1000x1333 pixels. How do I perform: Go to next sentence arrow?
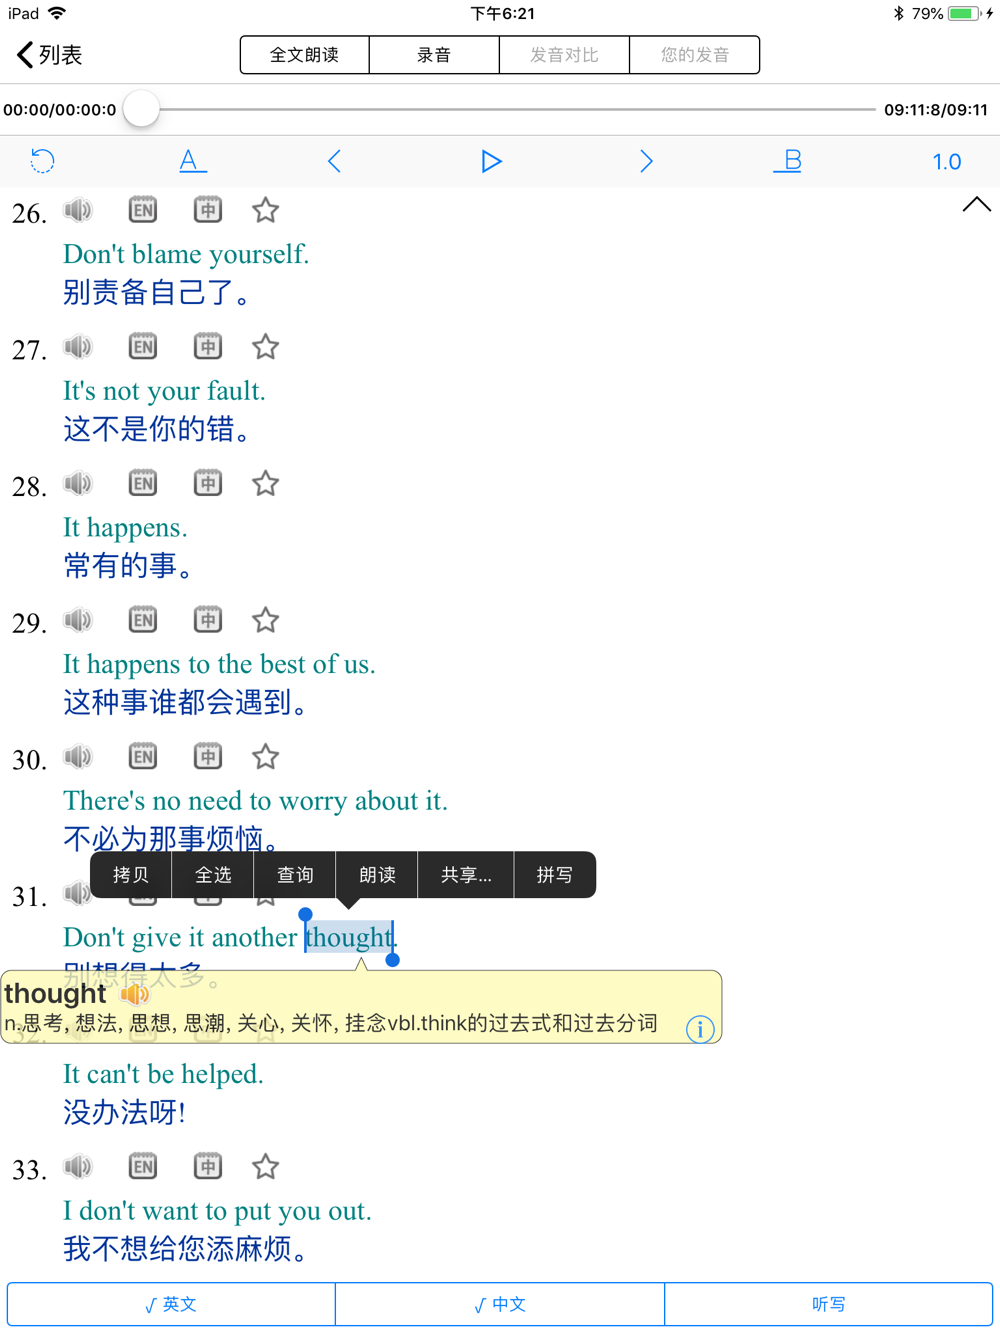coord(646,161)
